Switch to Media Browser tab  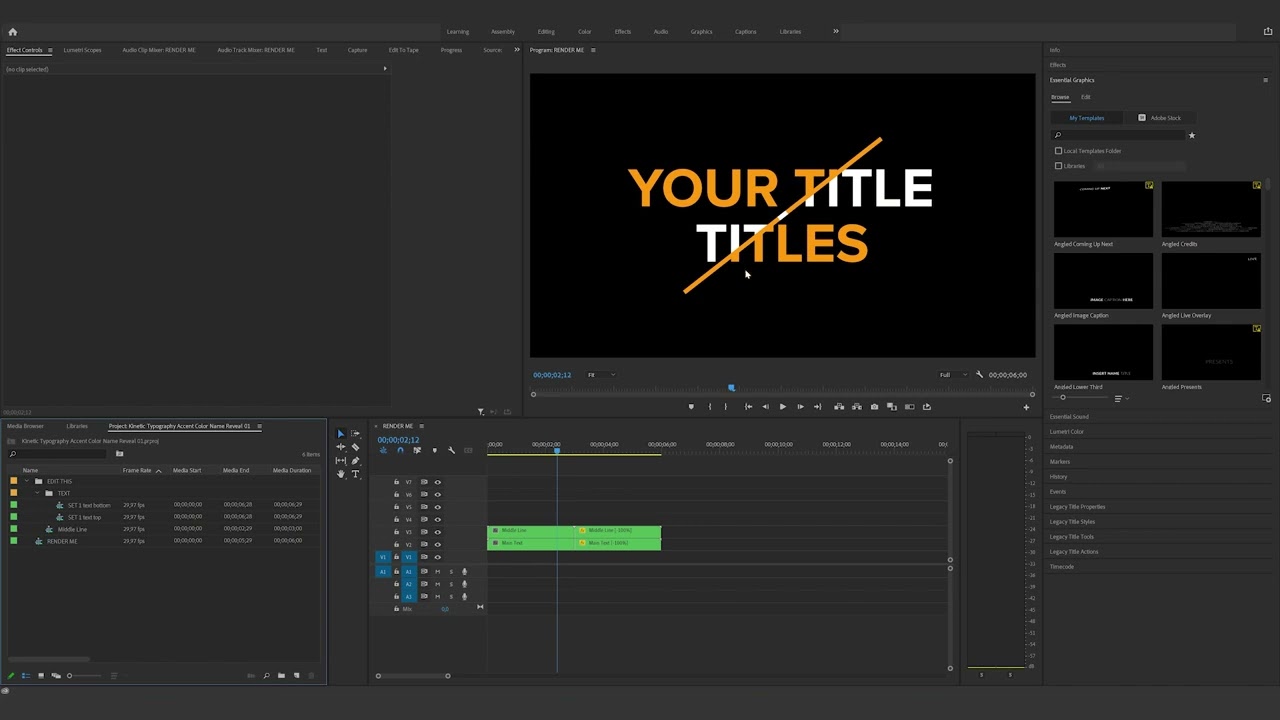(25, 426)
